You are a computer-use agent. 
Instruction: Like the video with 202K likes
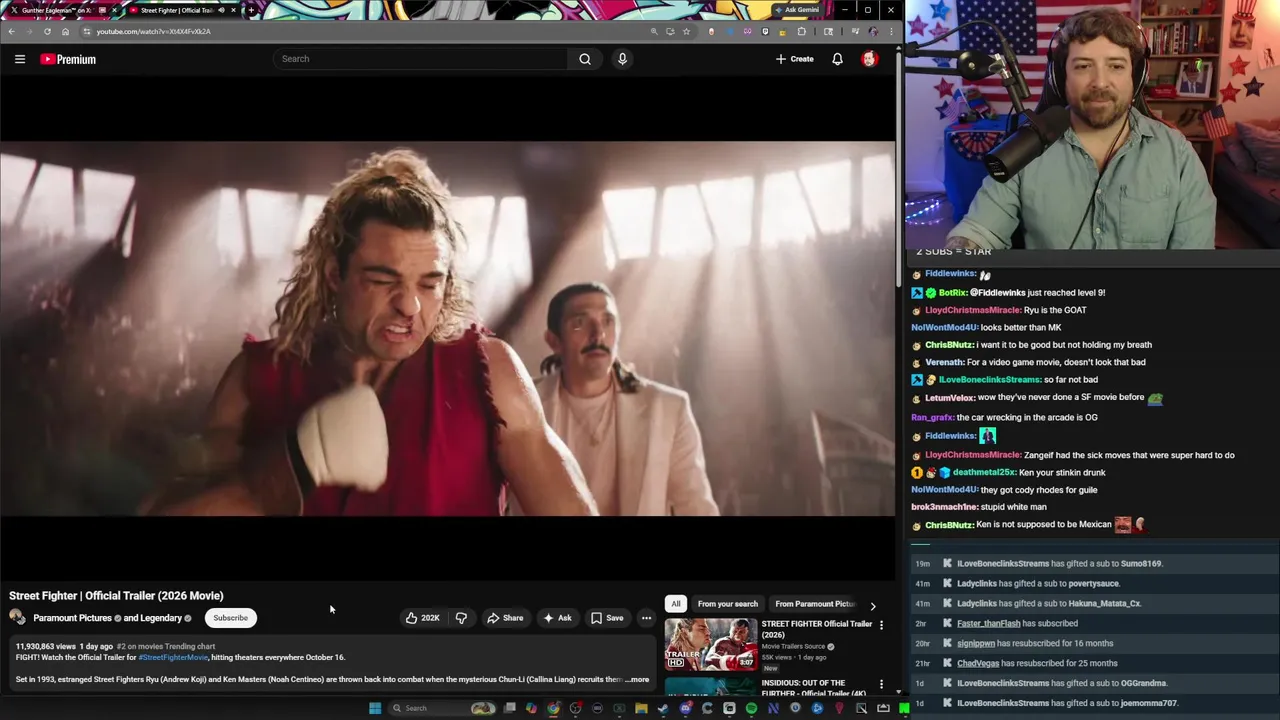coord(422,618)
